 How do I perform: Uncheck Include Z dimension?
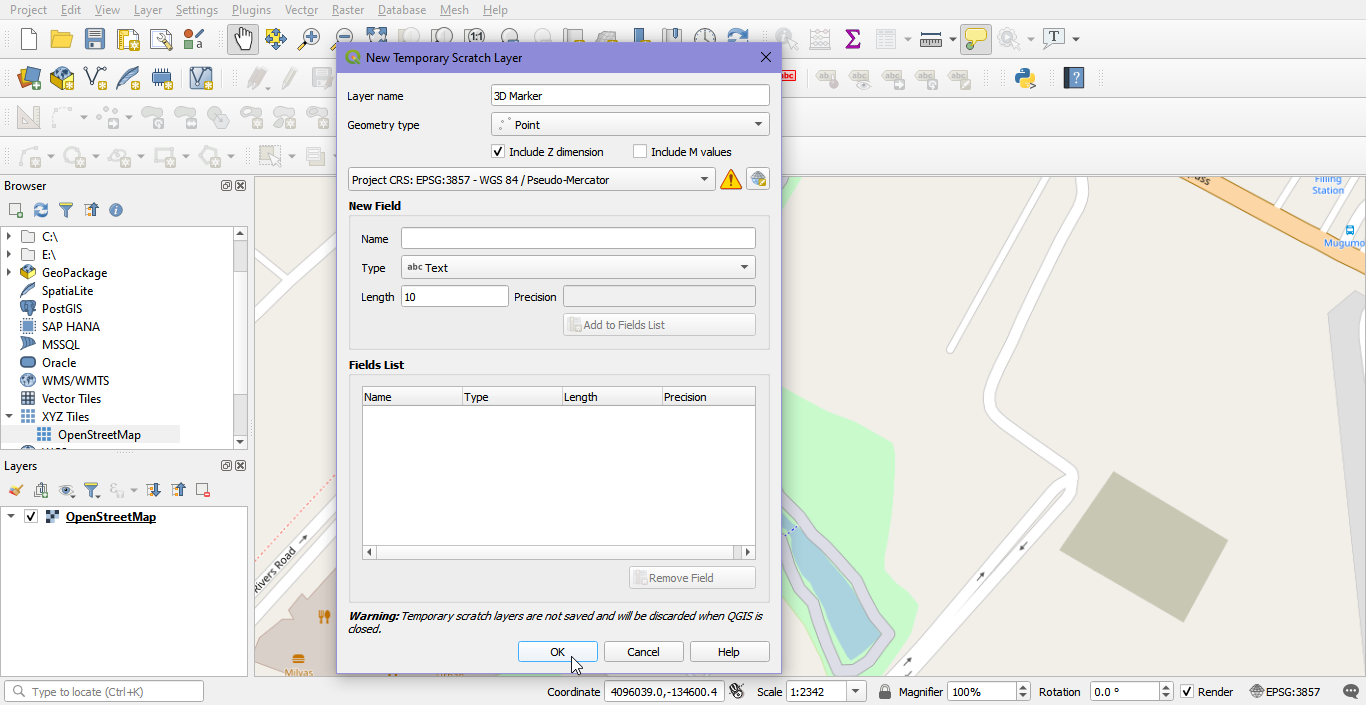click(498, 152)
